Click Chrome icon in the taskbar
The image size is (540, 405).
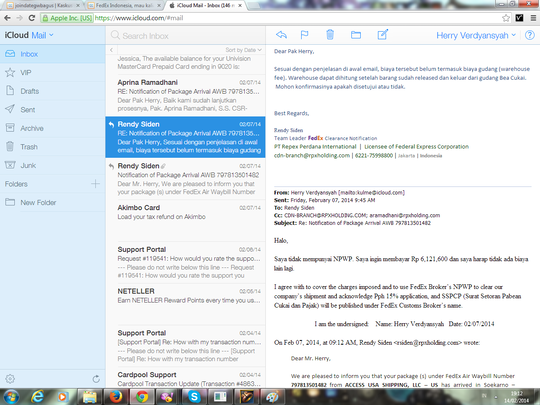point(142,397)
